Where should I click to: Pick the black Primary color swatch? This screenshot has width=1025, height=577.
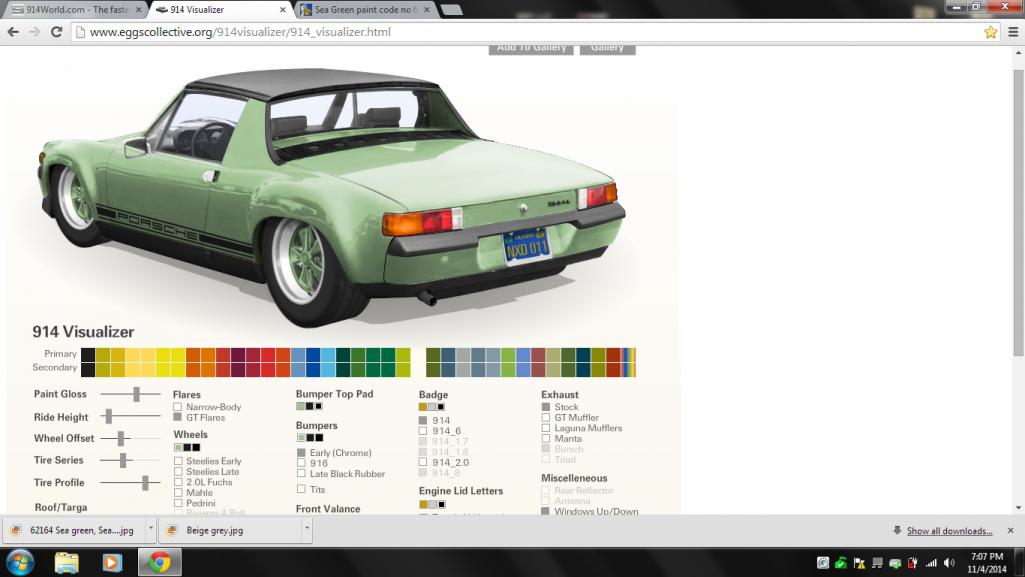[x=88, y=355]
